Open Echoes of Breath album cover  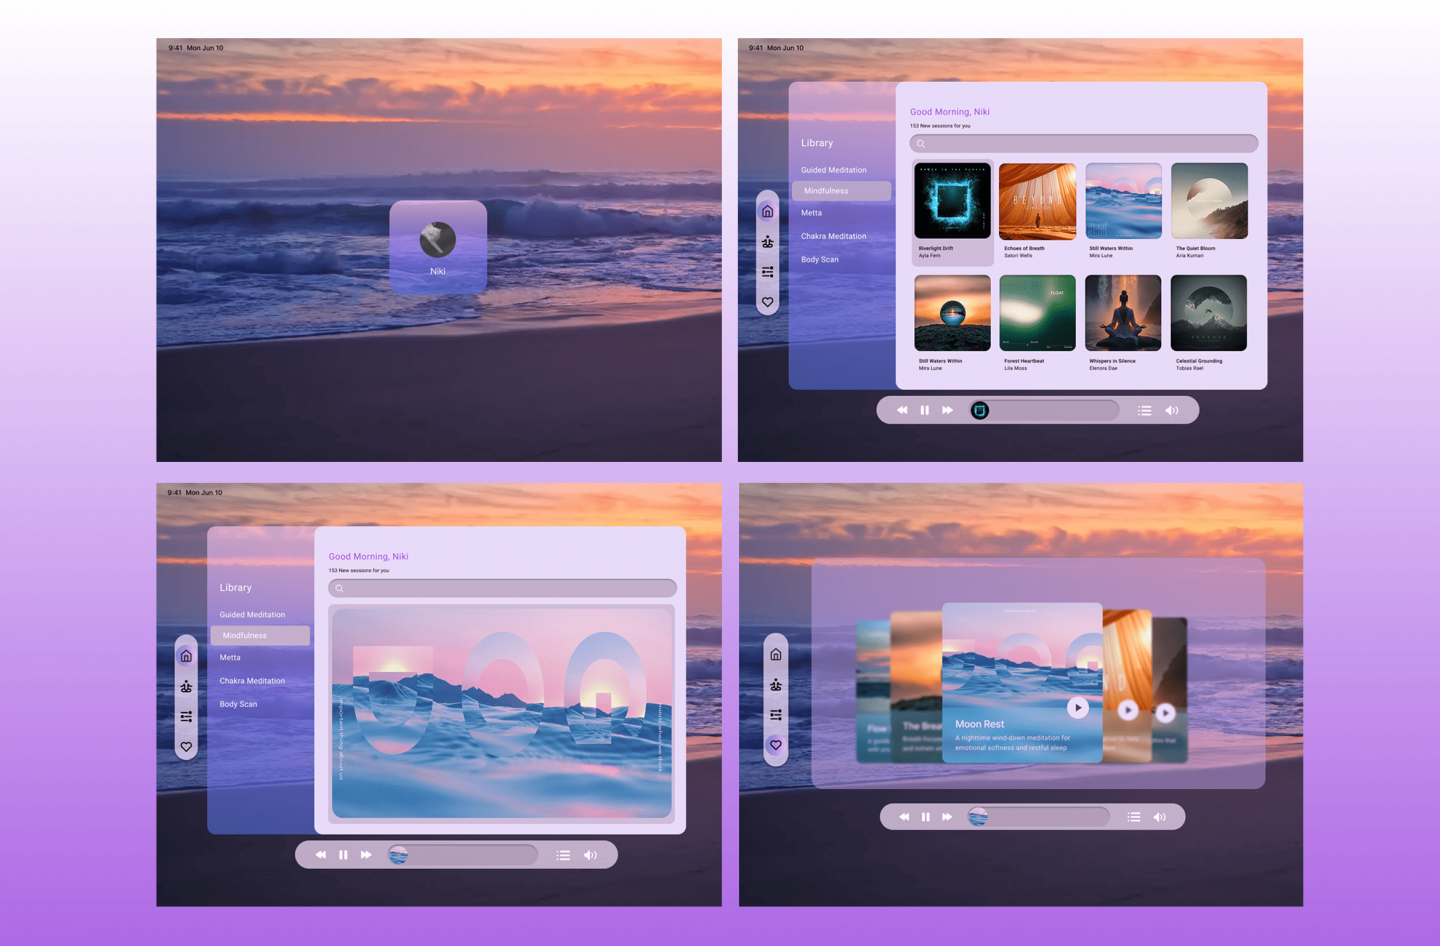[1037, 202]
